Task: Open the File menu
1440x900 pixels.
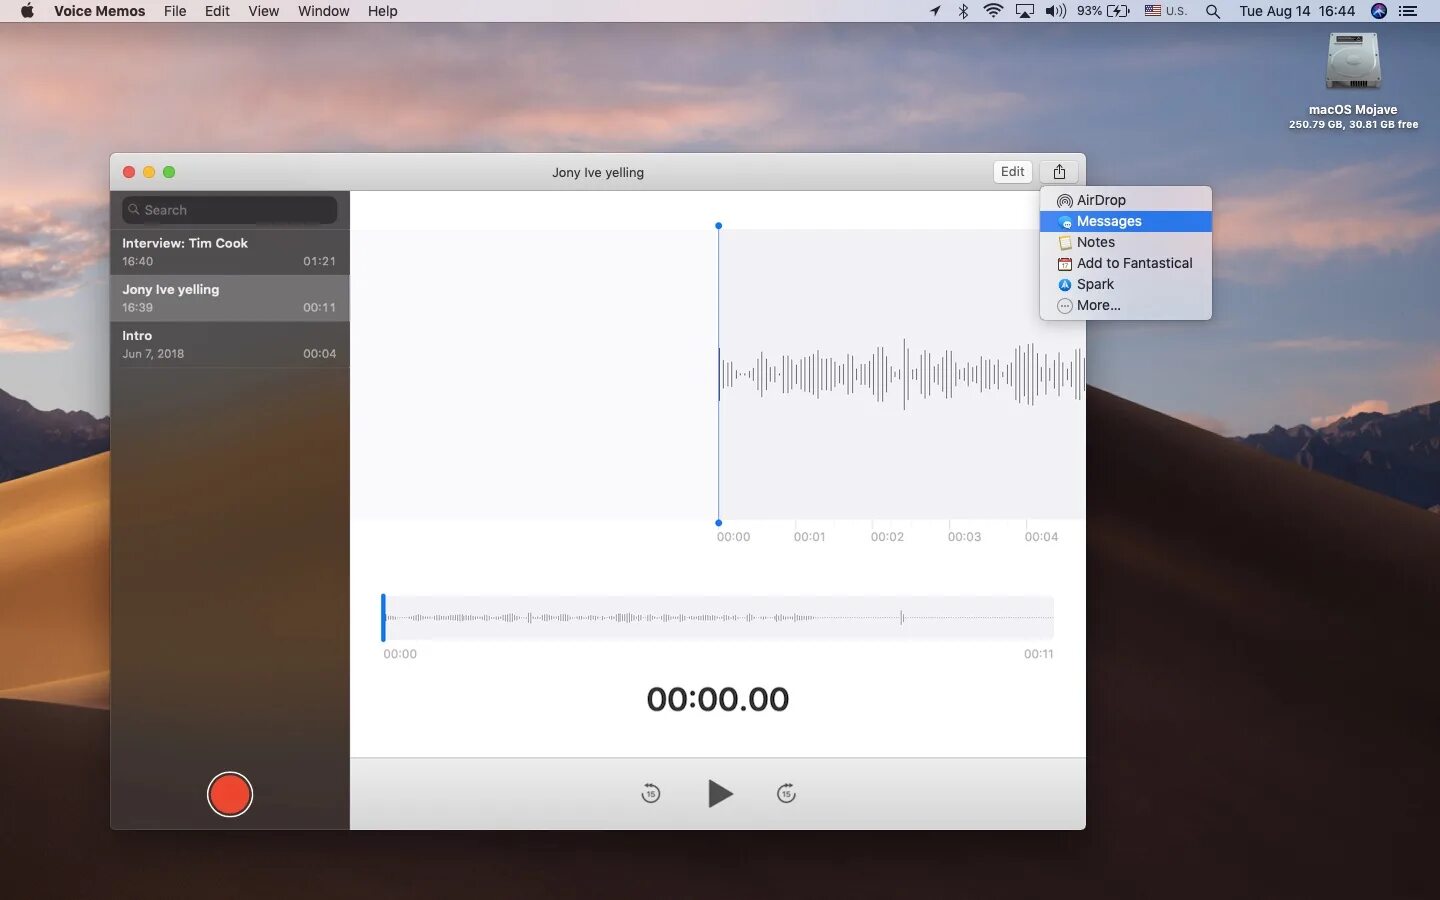Action: coord(175,11)
